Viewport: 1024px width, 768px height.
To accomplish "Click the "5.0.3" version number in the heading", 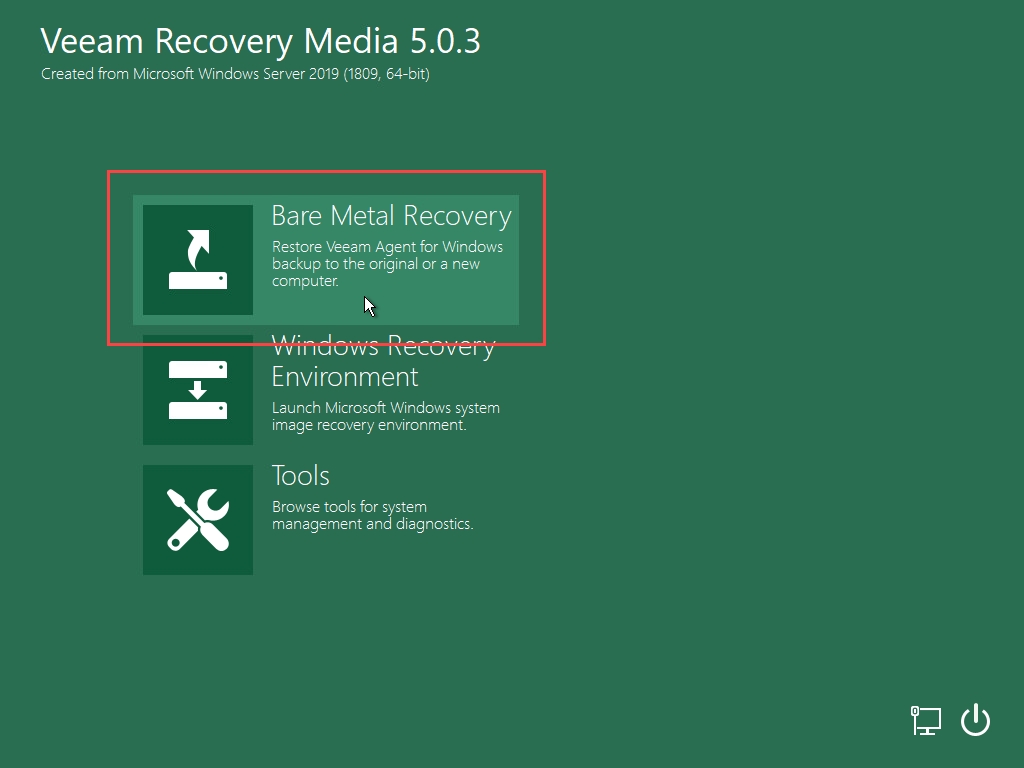I will coord(445,41).
